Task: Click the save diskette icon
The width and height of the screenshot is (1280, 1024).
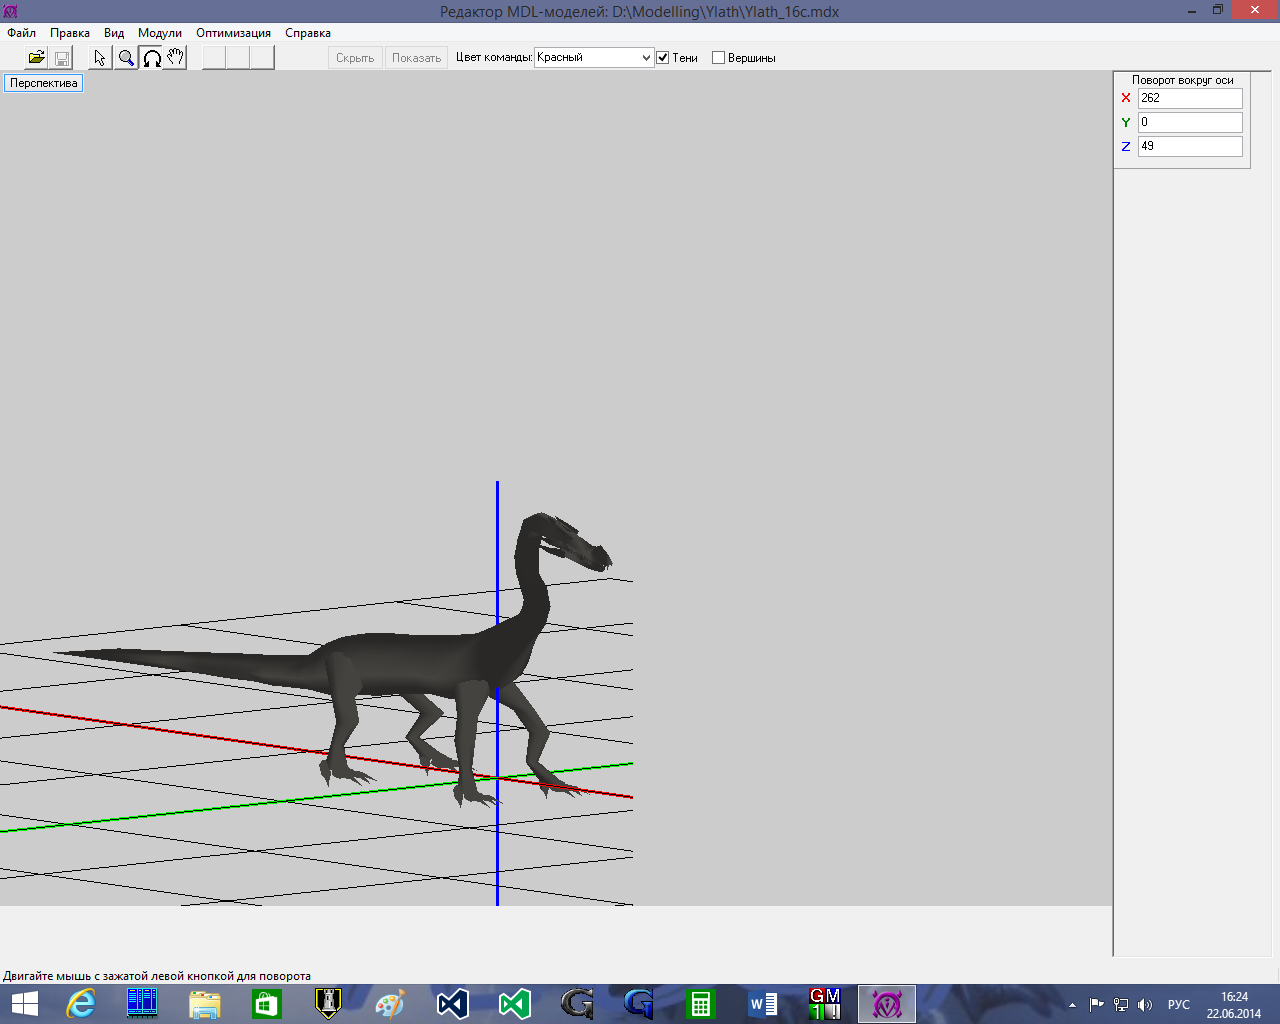Action: click(x=61, y=58)
